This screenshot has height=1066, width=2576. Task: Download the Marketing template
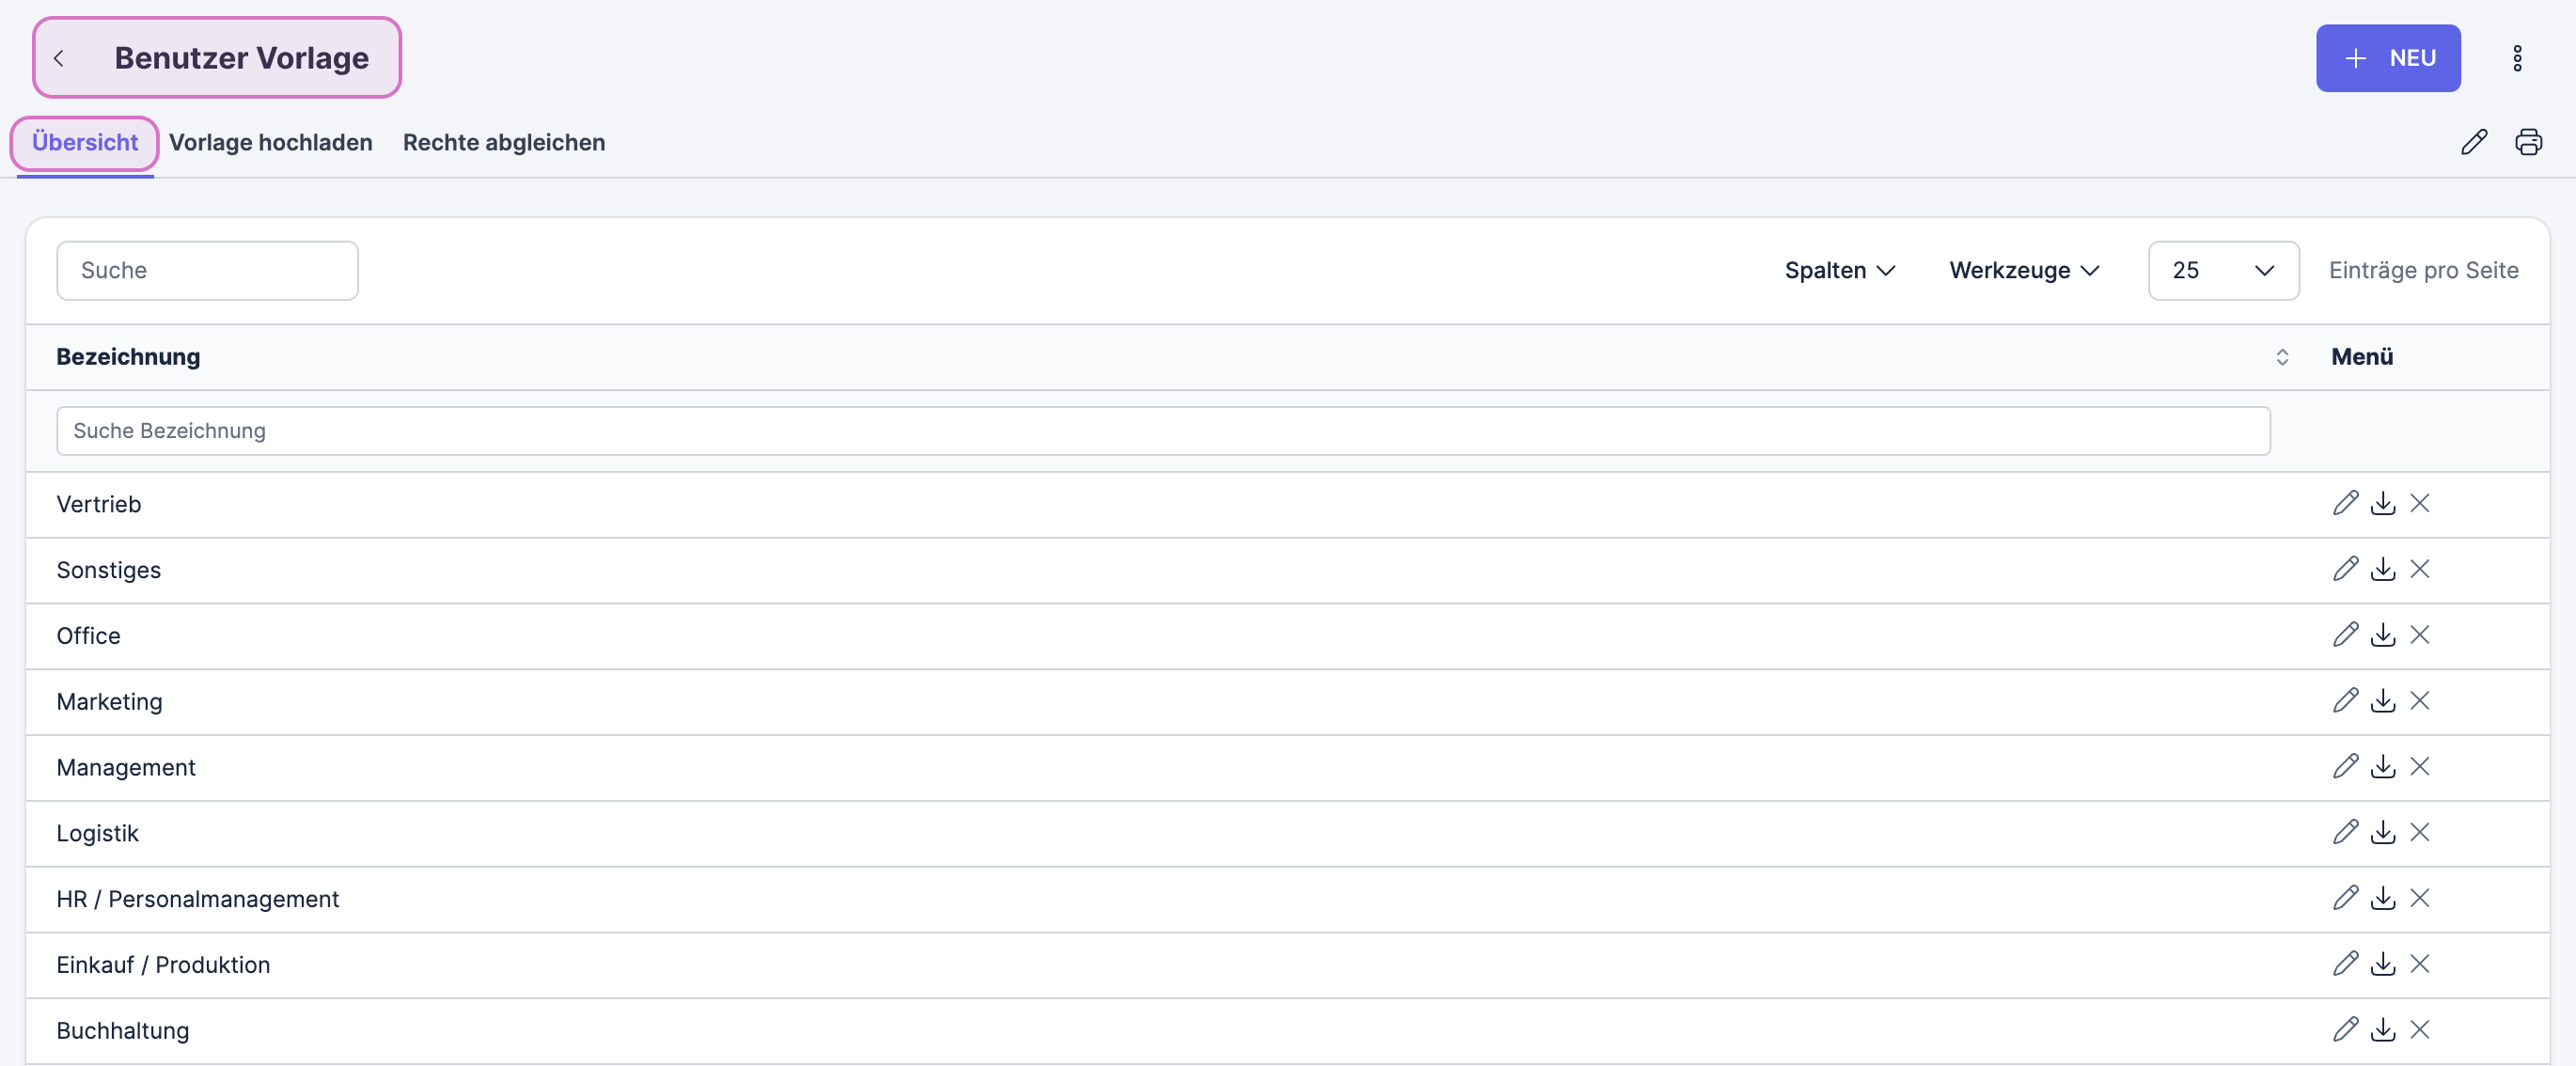(2383, 701)
